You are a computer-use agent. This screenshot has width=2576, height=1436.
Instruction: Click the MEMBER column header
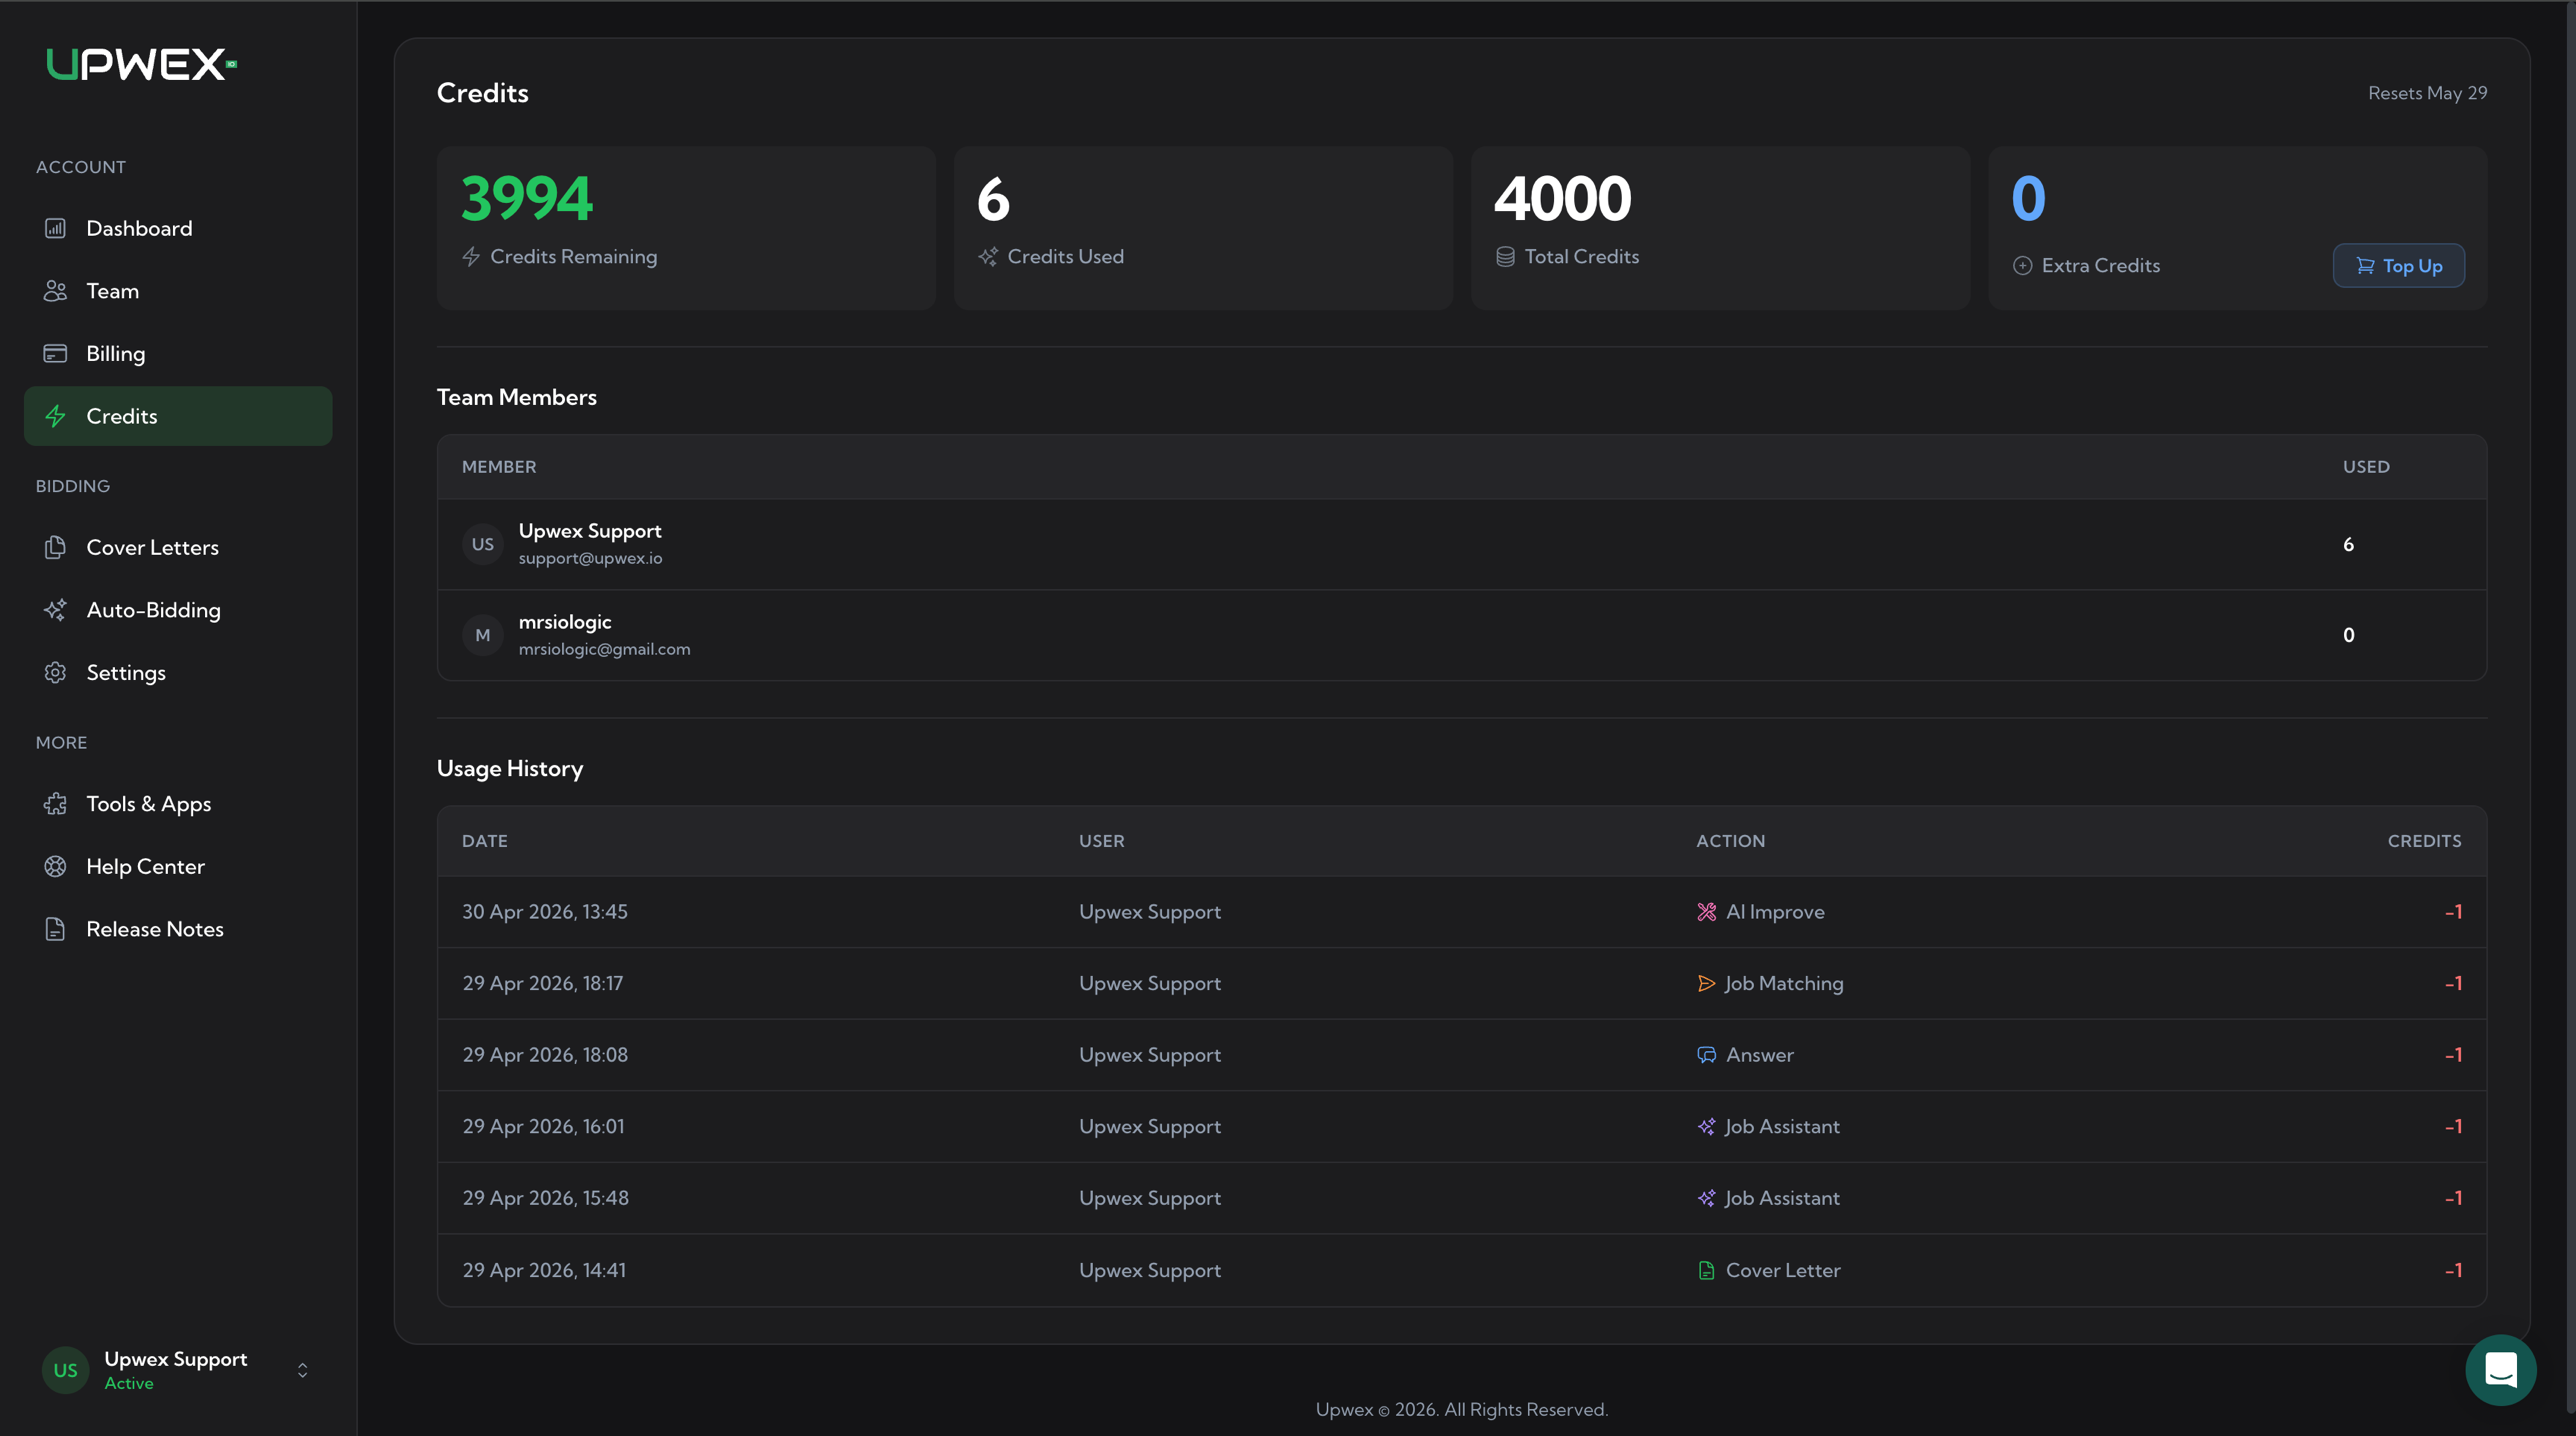[x=499, y=467]
